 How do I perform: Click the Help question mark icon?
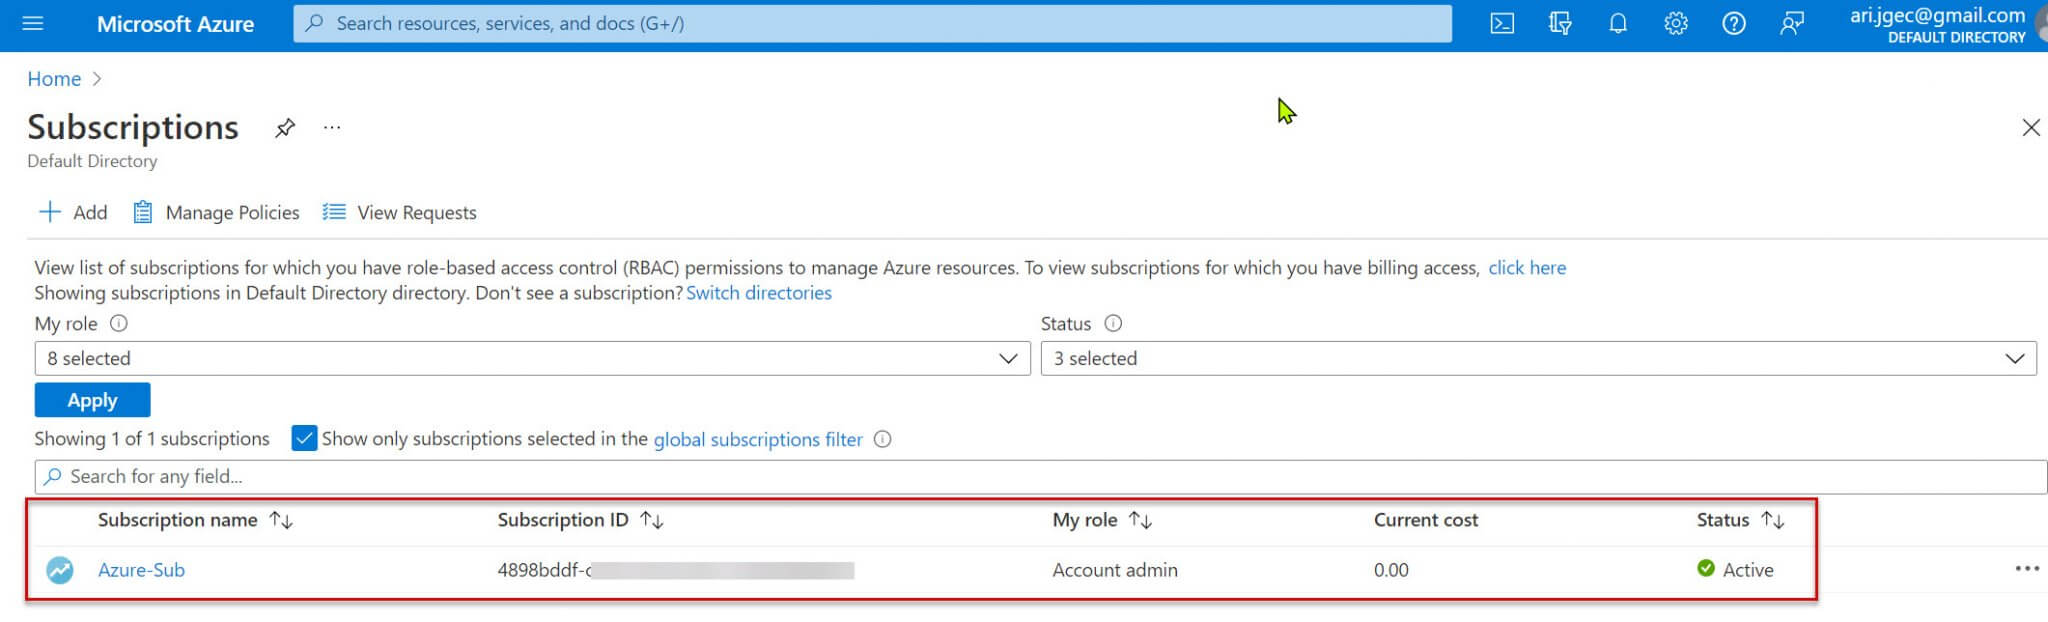click(x=1734, y=23)
